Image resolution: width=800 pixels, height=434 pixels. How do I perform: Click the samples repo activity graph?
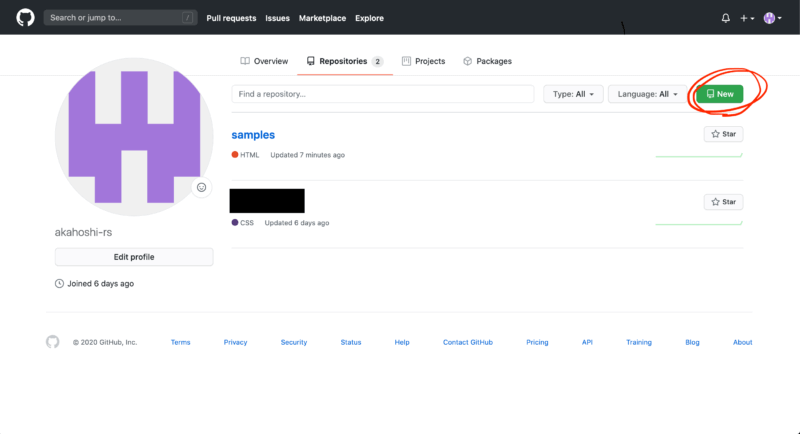[699, 155]
